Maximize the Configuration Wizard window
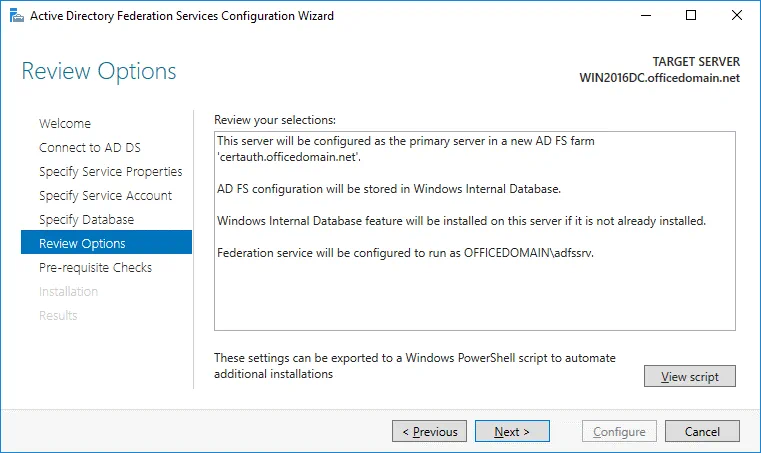The image size is (761, 453). coord(691,16)
